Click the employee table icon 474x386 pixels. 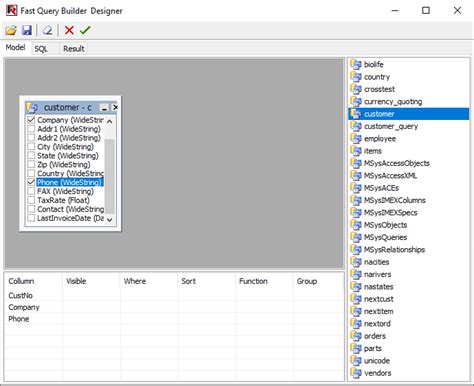(x=356, y=138)
